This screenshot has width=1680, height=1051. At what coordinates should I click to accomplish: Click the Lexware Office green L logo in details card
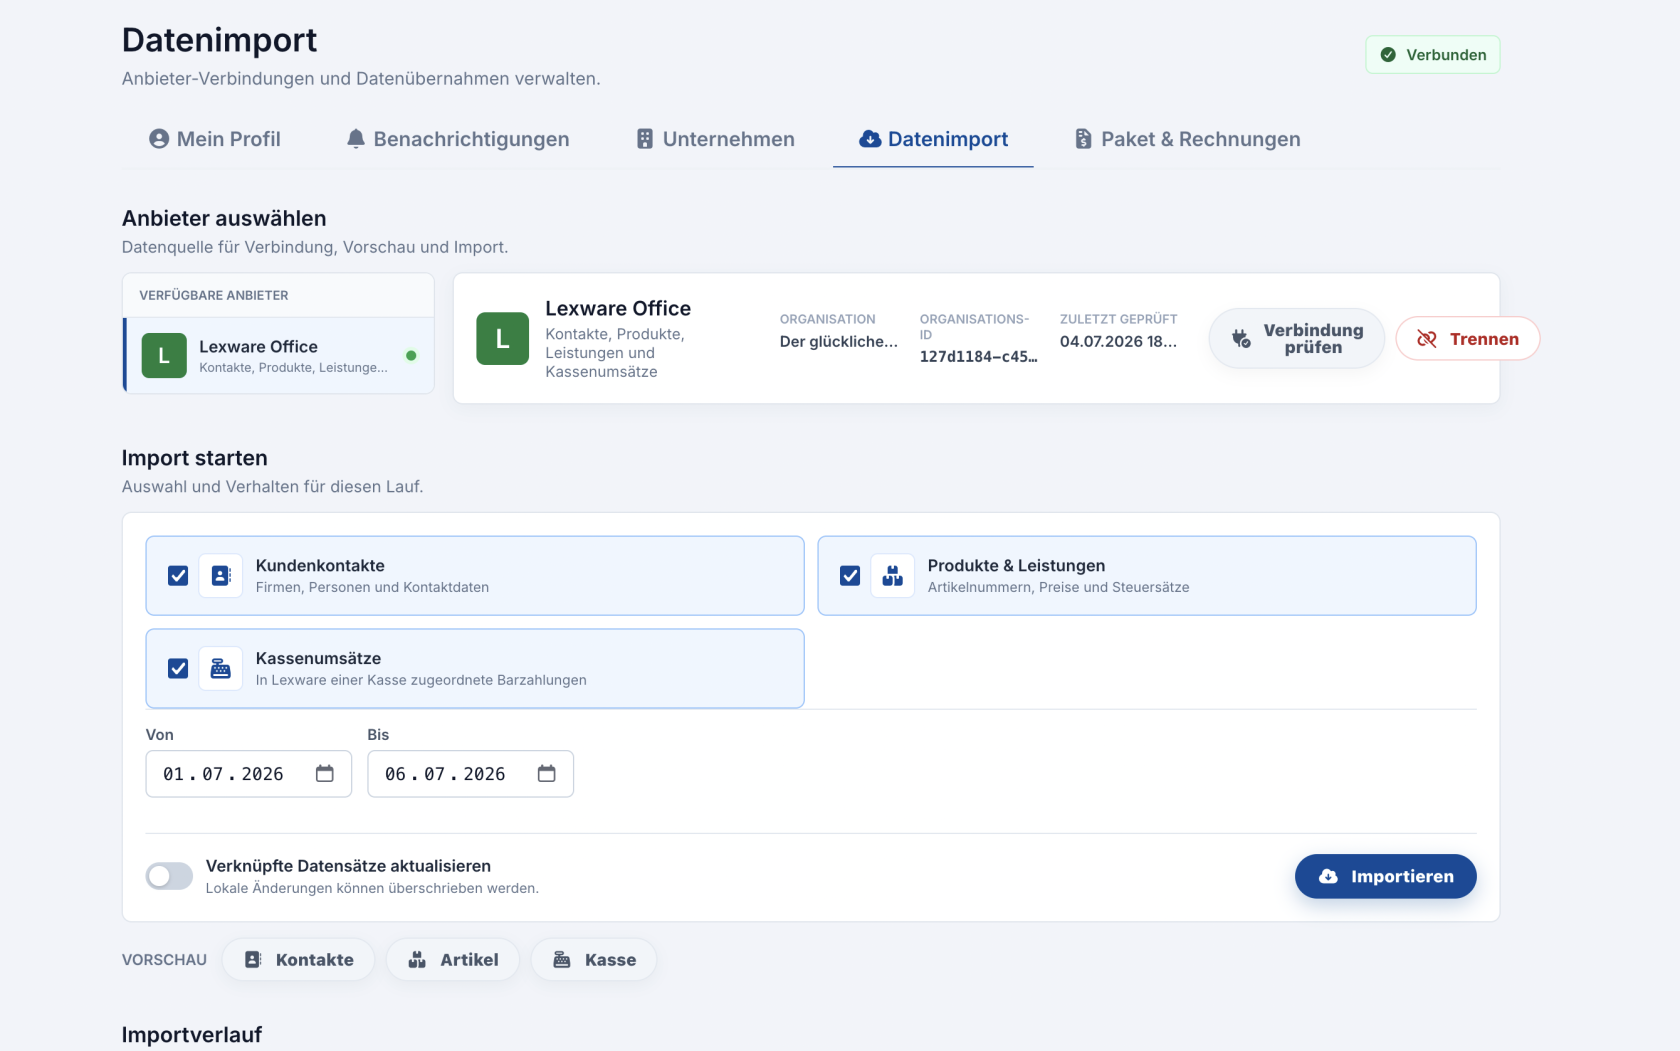click(502, 338)
